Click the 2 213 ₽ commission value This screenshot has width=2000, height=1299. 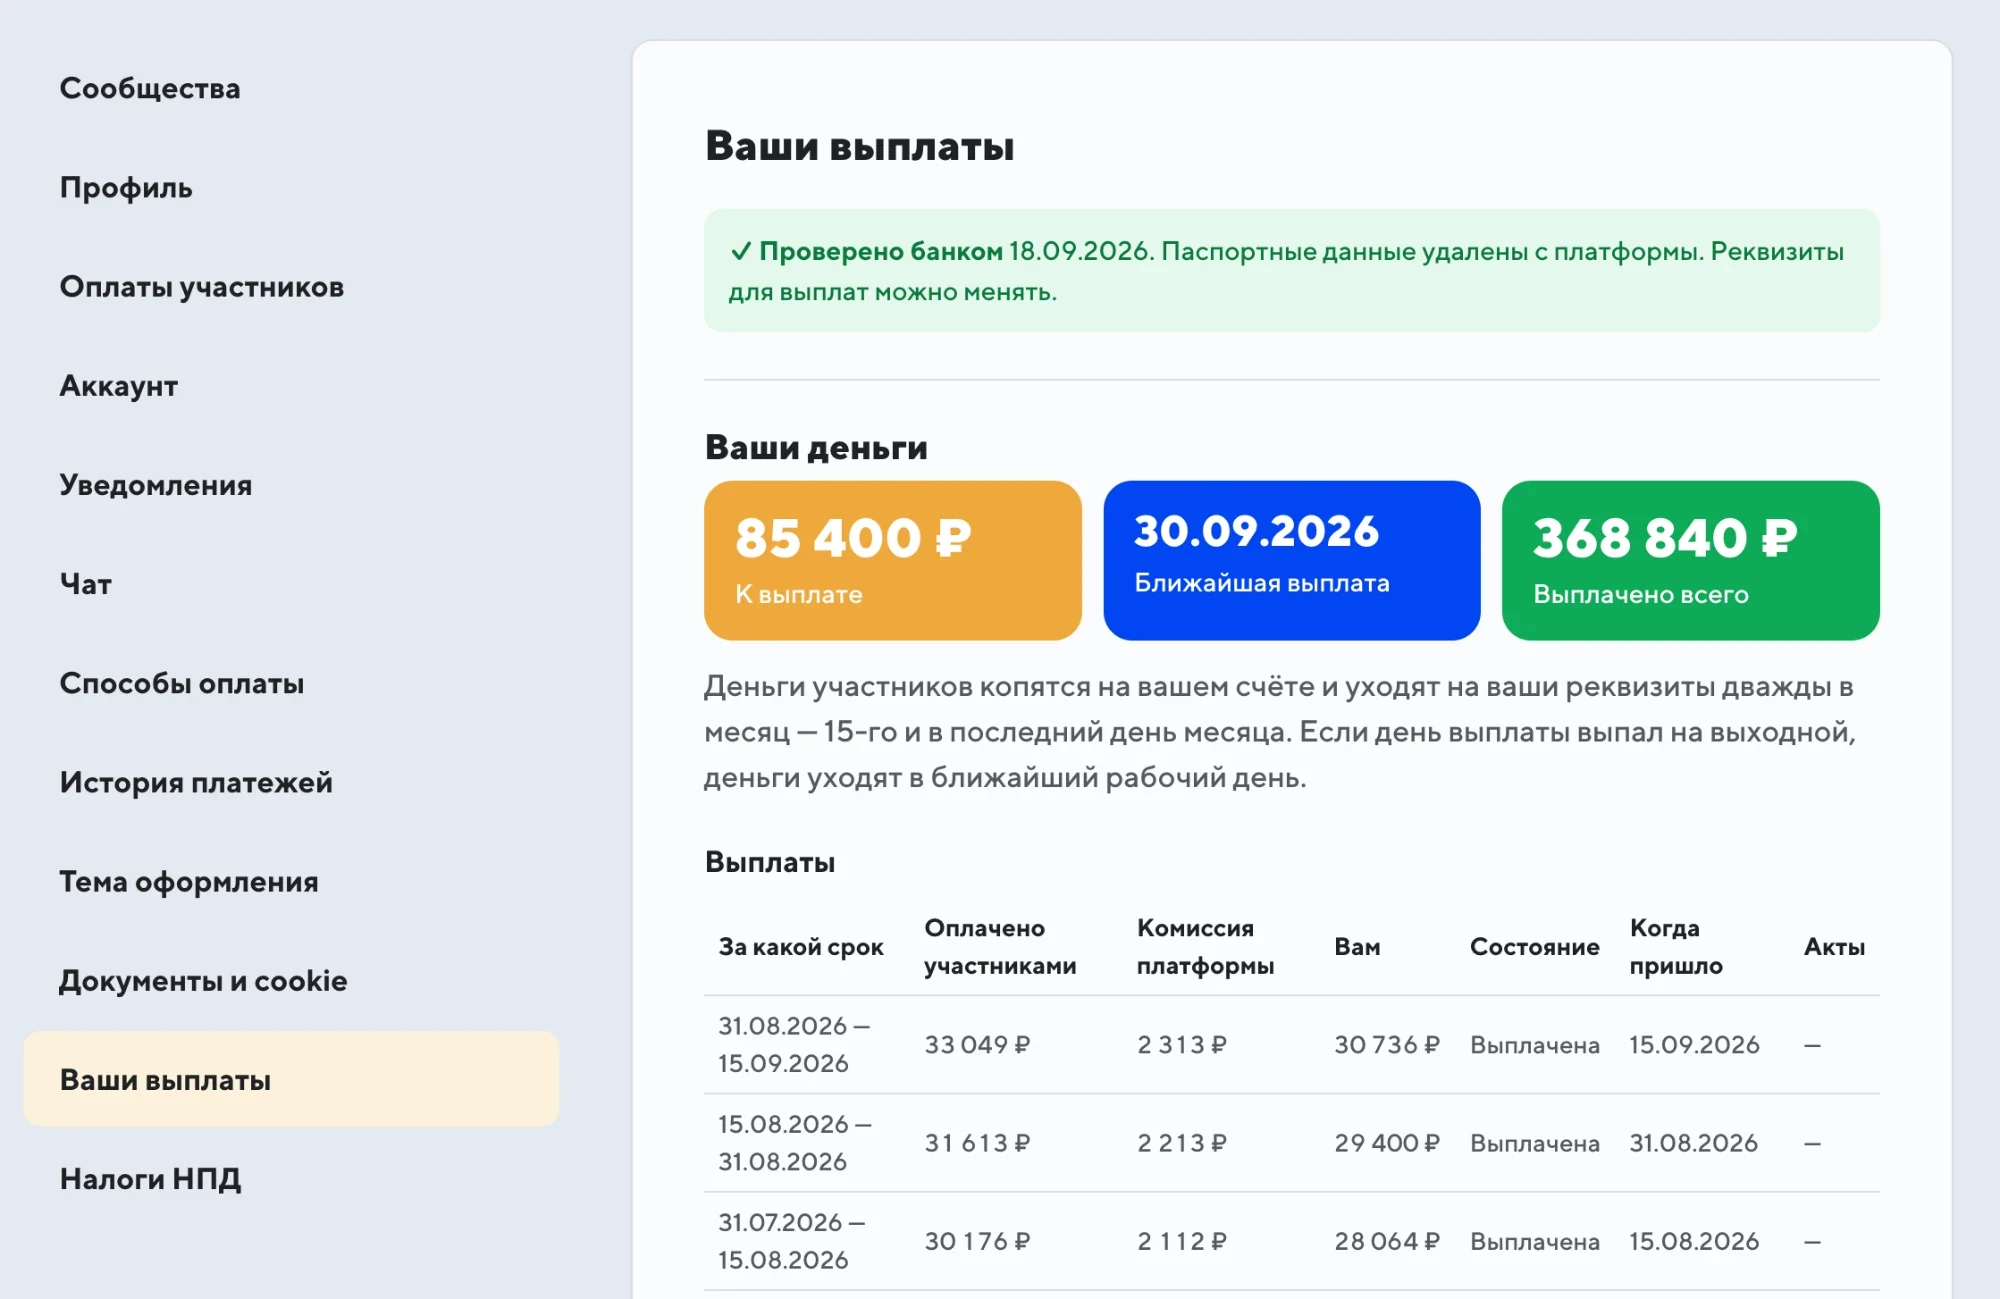tap(1181, 1142)
